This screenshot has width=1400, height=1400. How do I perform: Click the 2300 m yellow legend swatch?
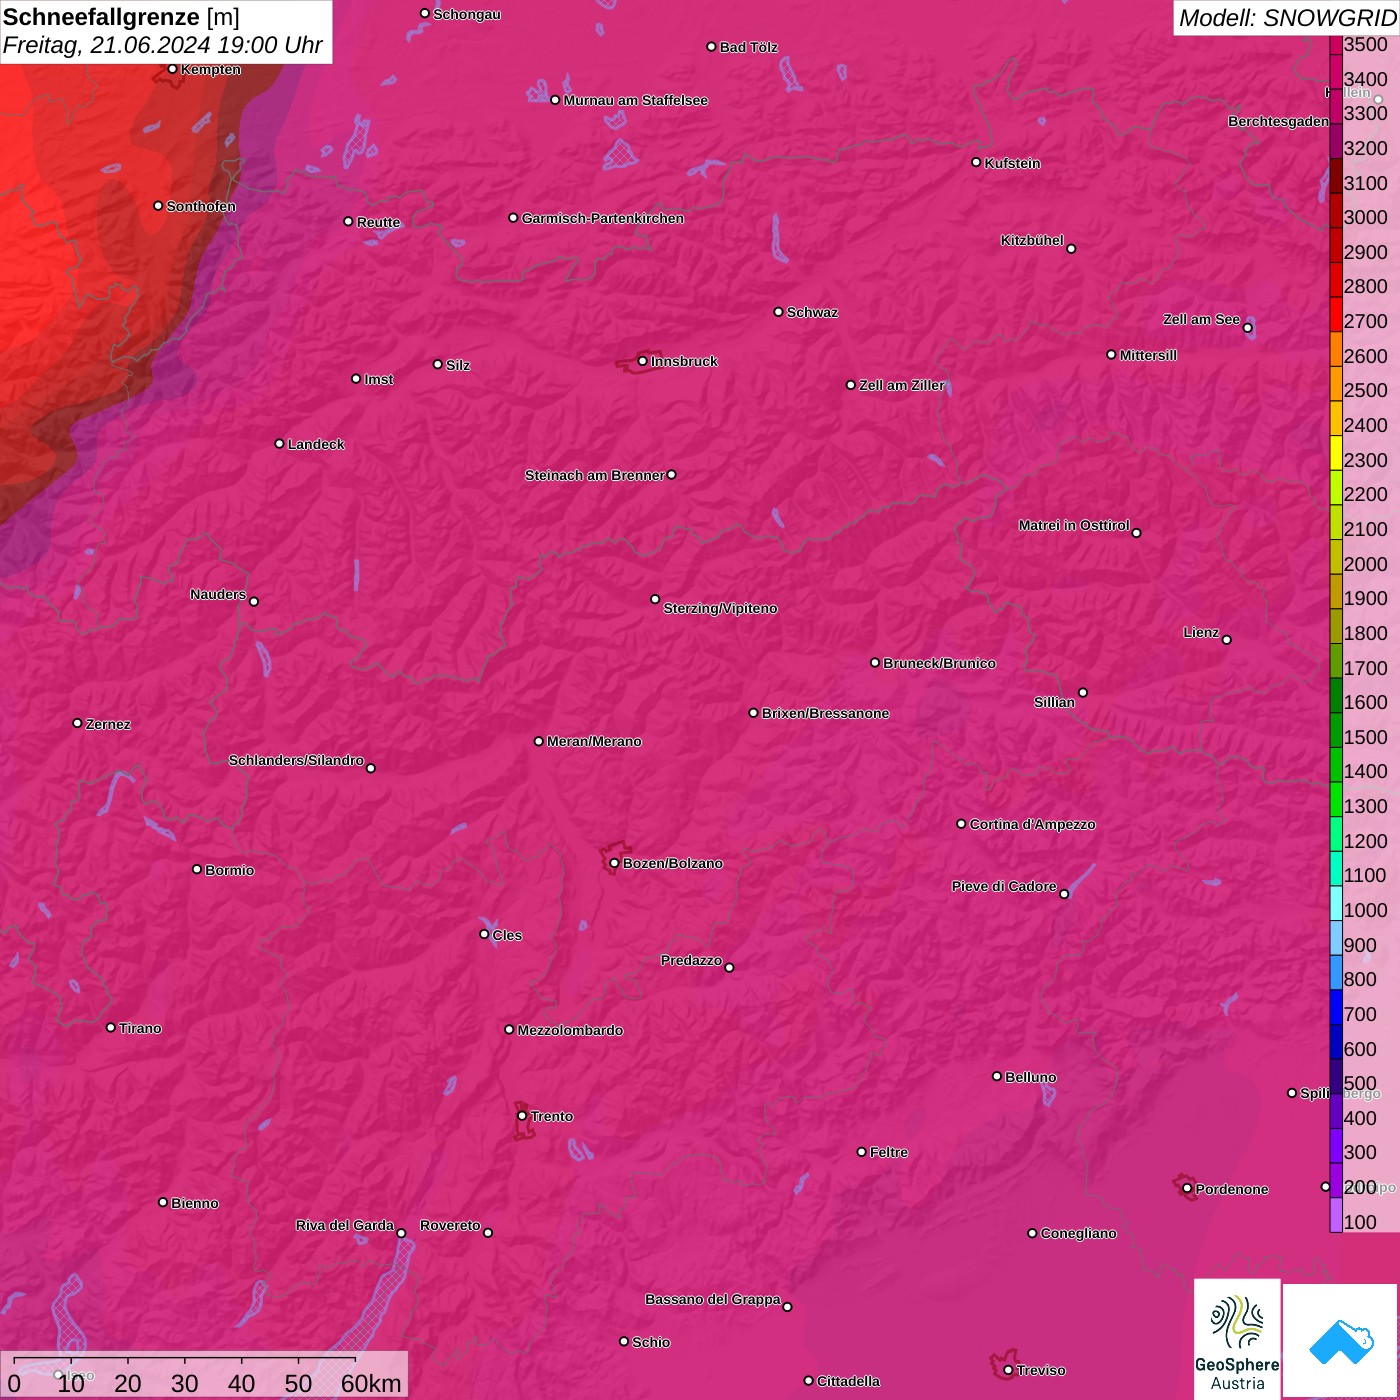(x=1335, y=453)
